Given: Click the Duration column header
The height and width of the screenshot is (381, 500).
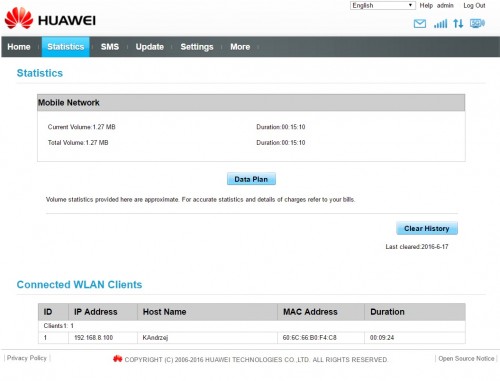Looking at the screenshot, I should click(x=415, y=312).
